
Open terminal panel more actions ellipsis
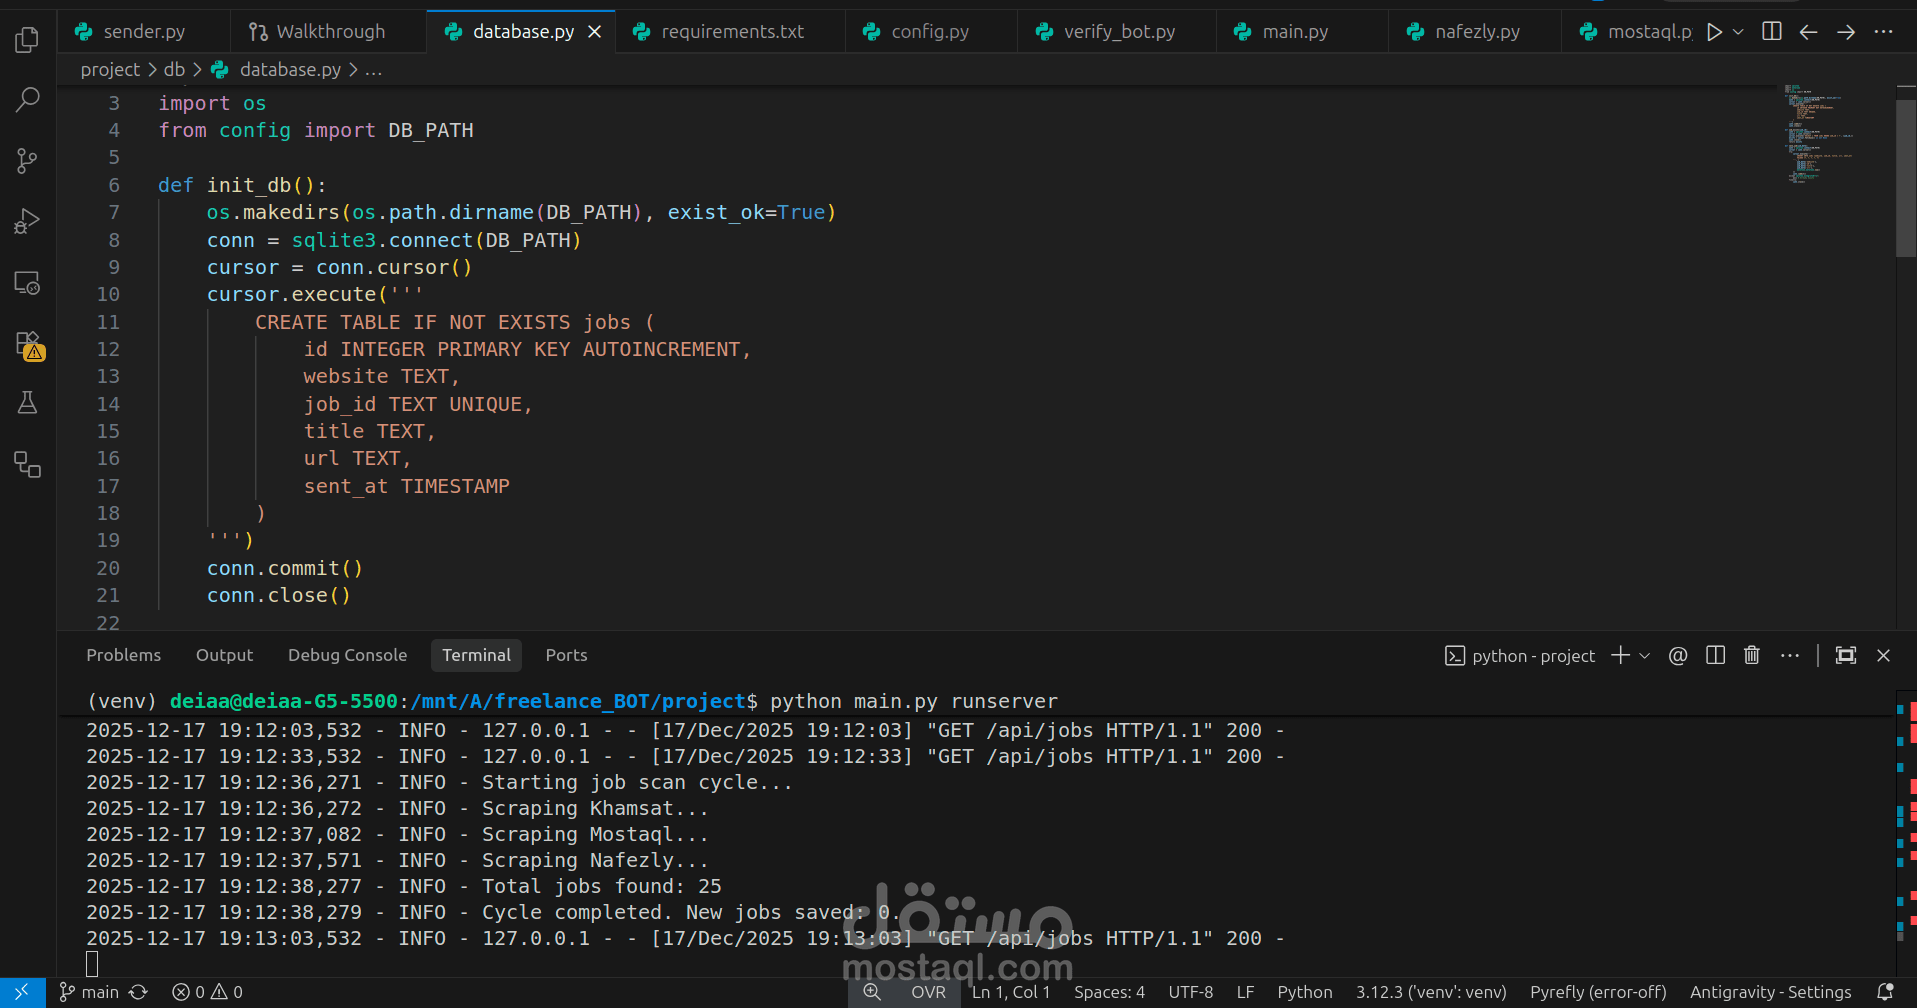(1790, 655)
